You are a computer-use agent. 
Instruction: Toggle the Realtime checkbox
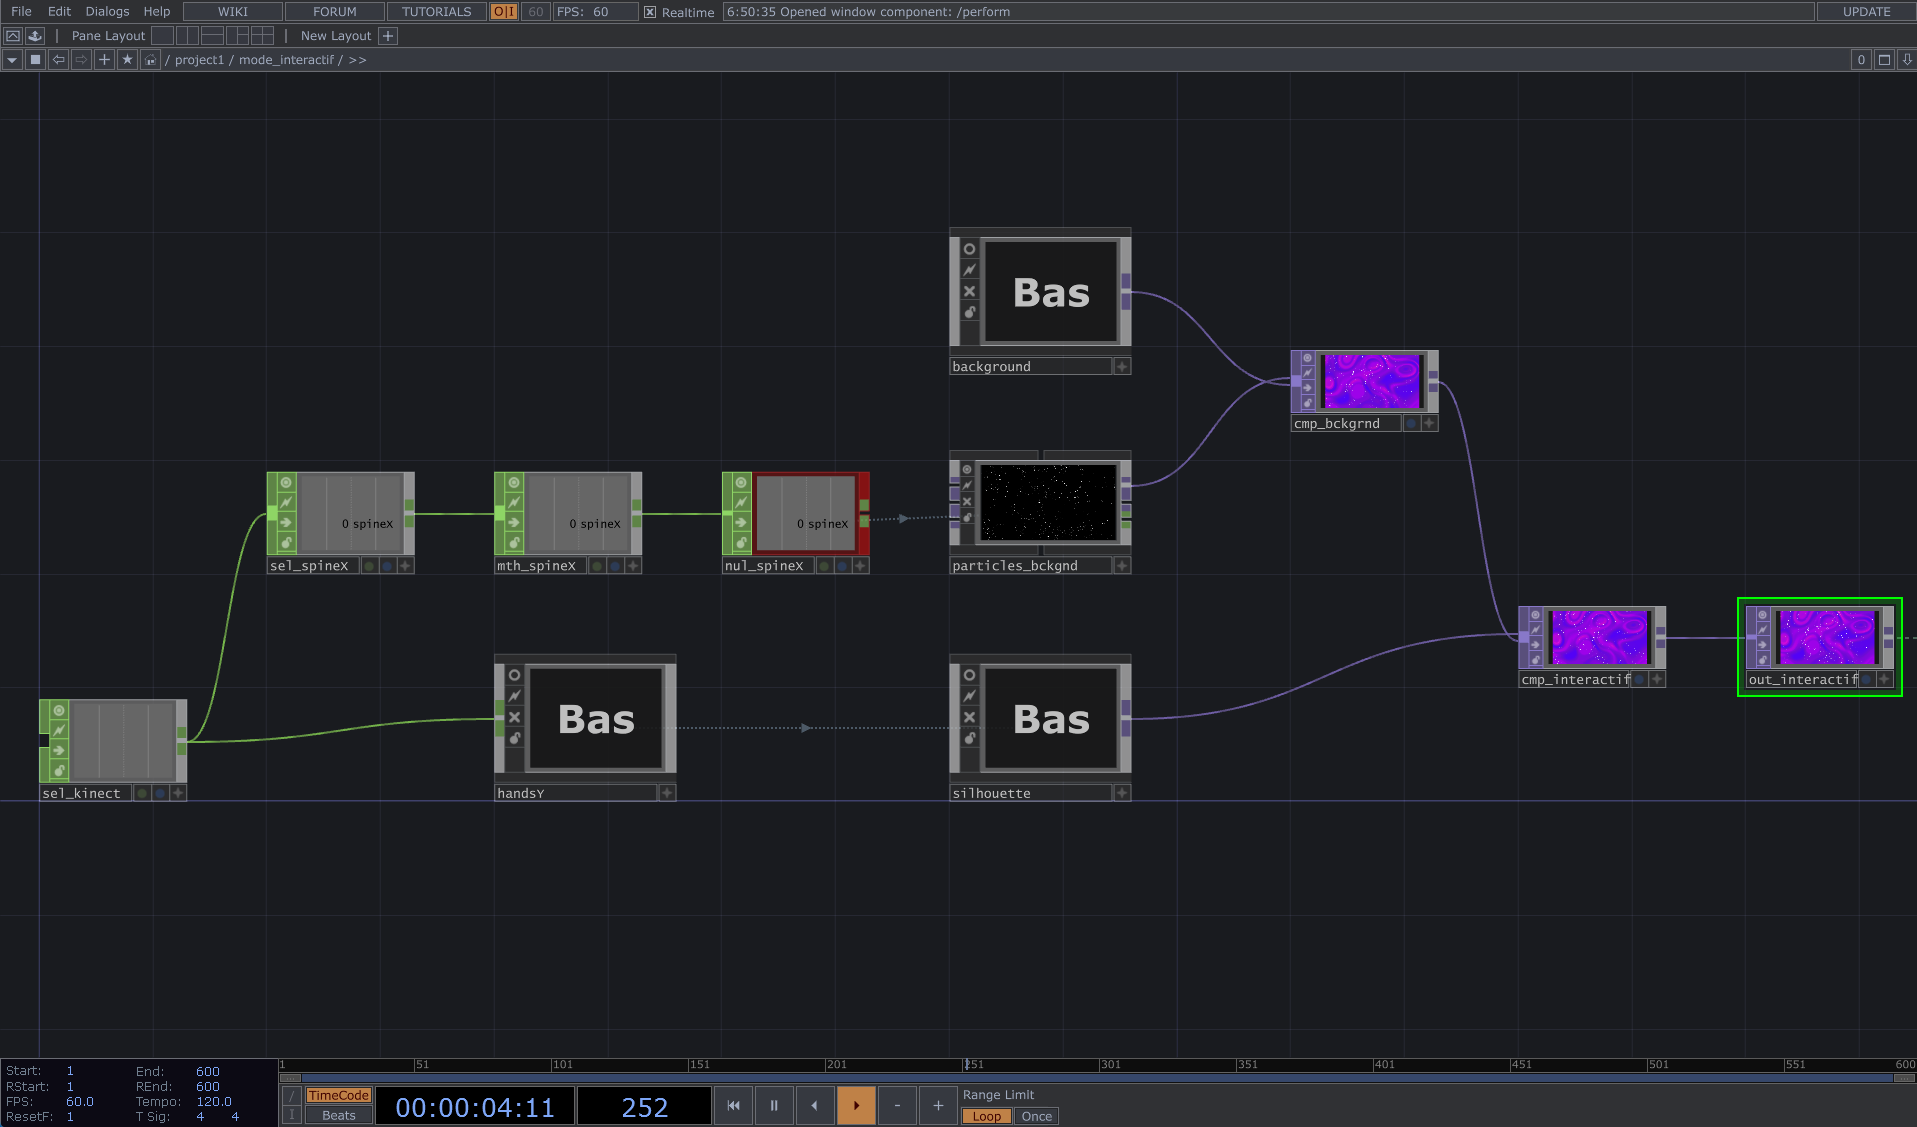point(650,12)
